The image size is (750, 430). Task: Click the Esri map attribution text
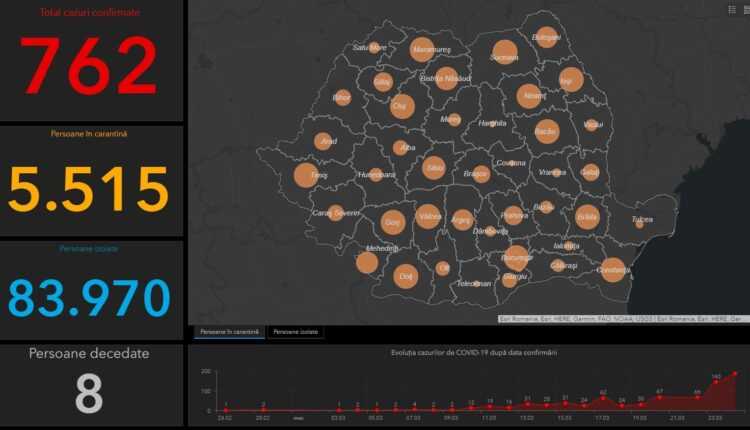[620, 319]
